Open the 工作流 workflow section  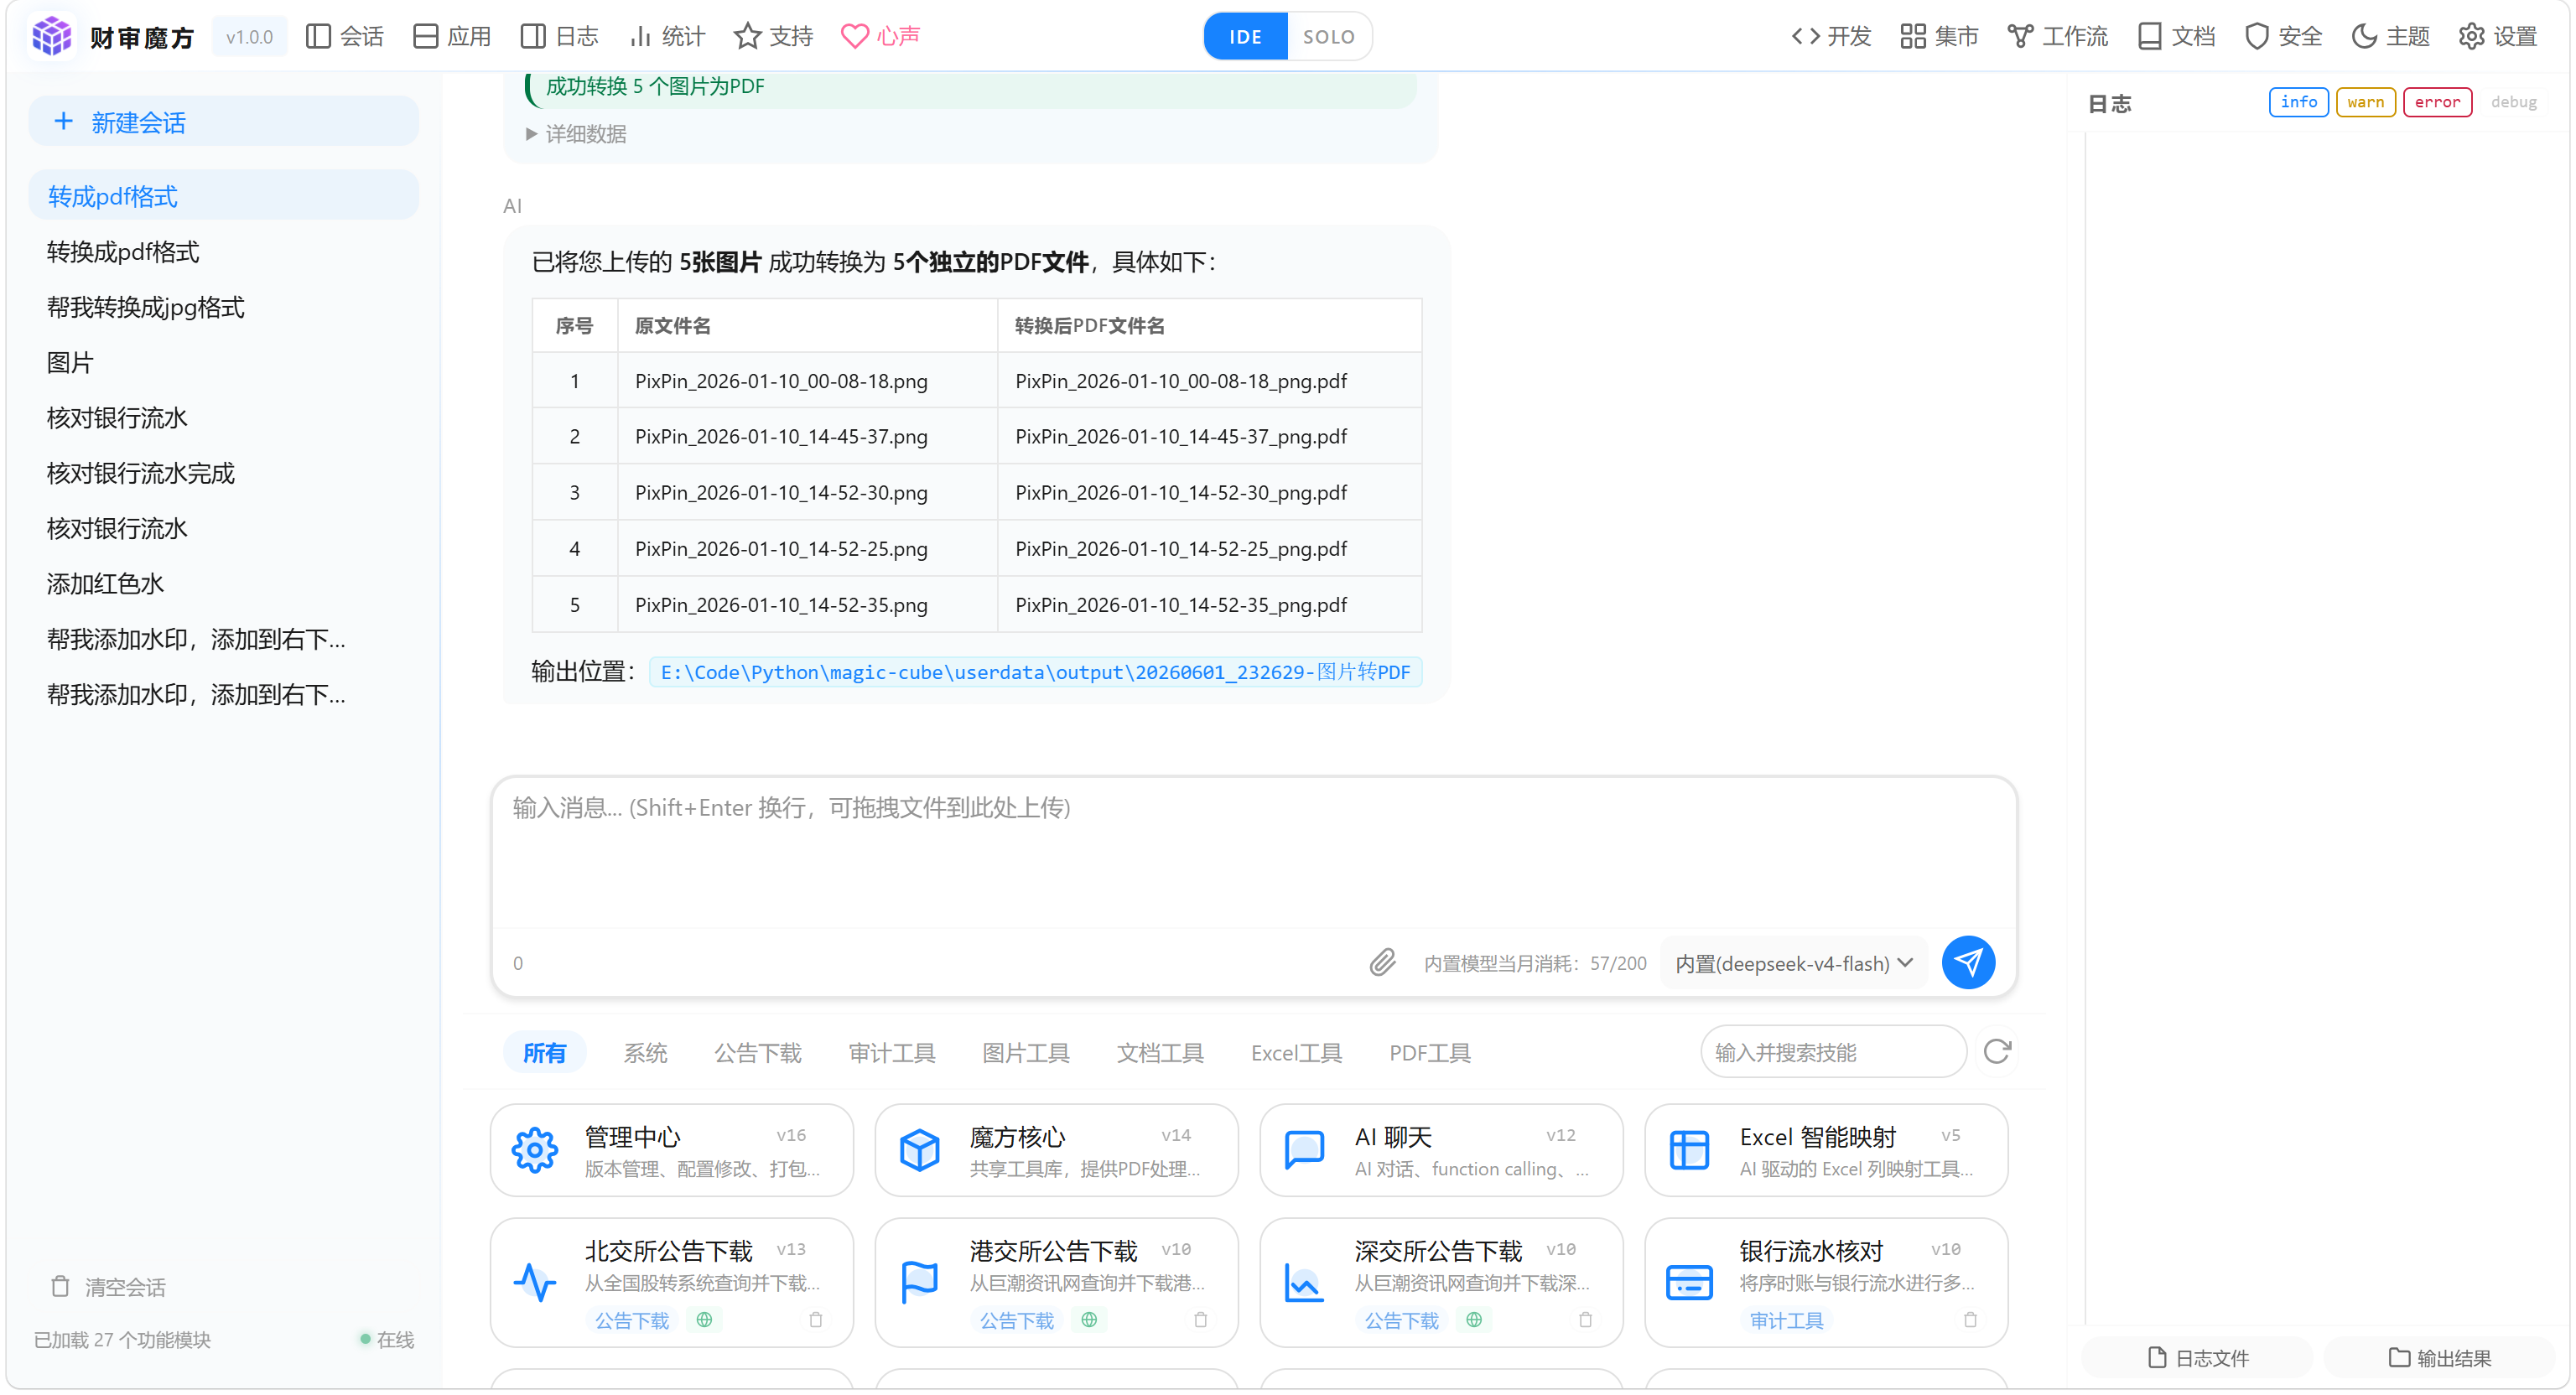(x=2057, y=37)
